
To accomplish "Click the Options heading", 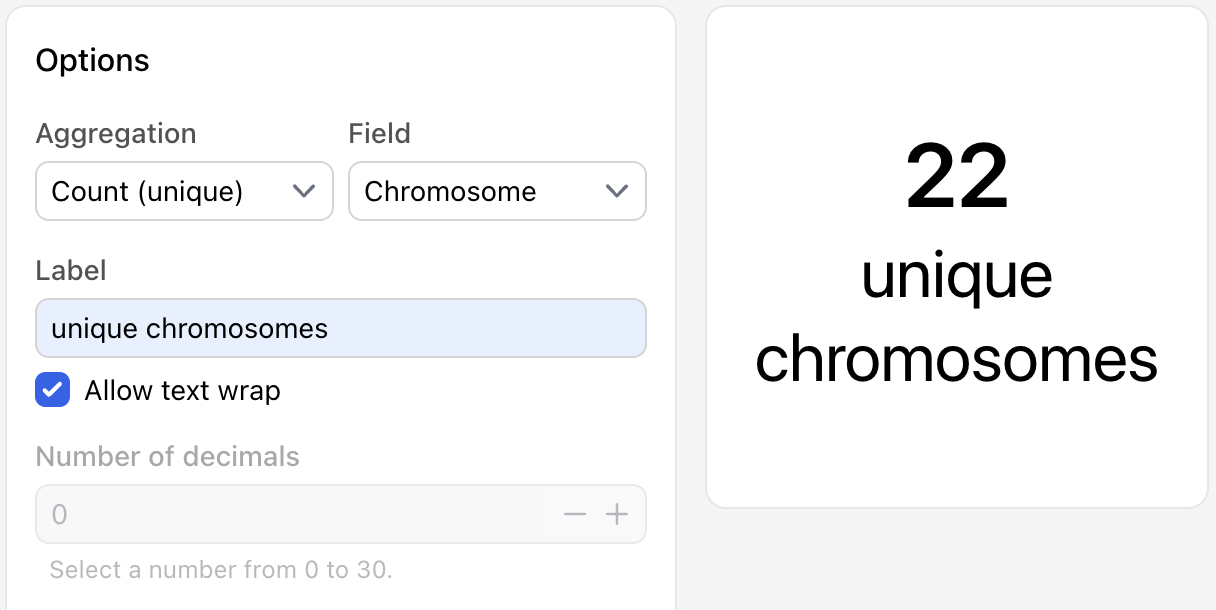I will click(x=92, y=61).
